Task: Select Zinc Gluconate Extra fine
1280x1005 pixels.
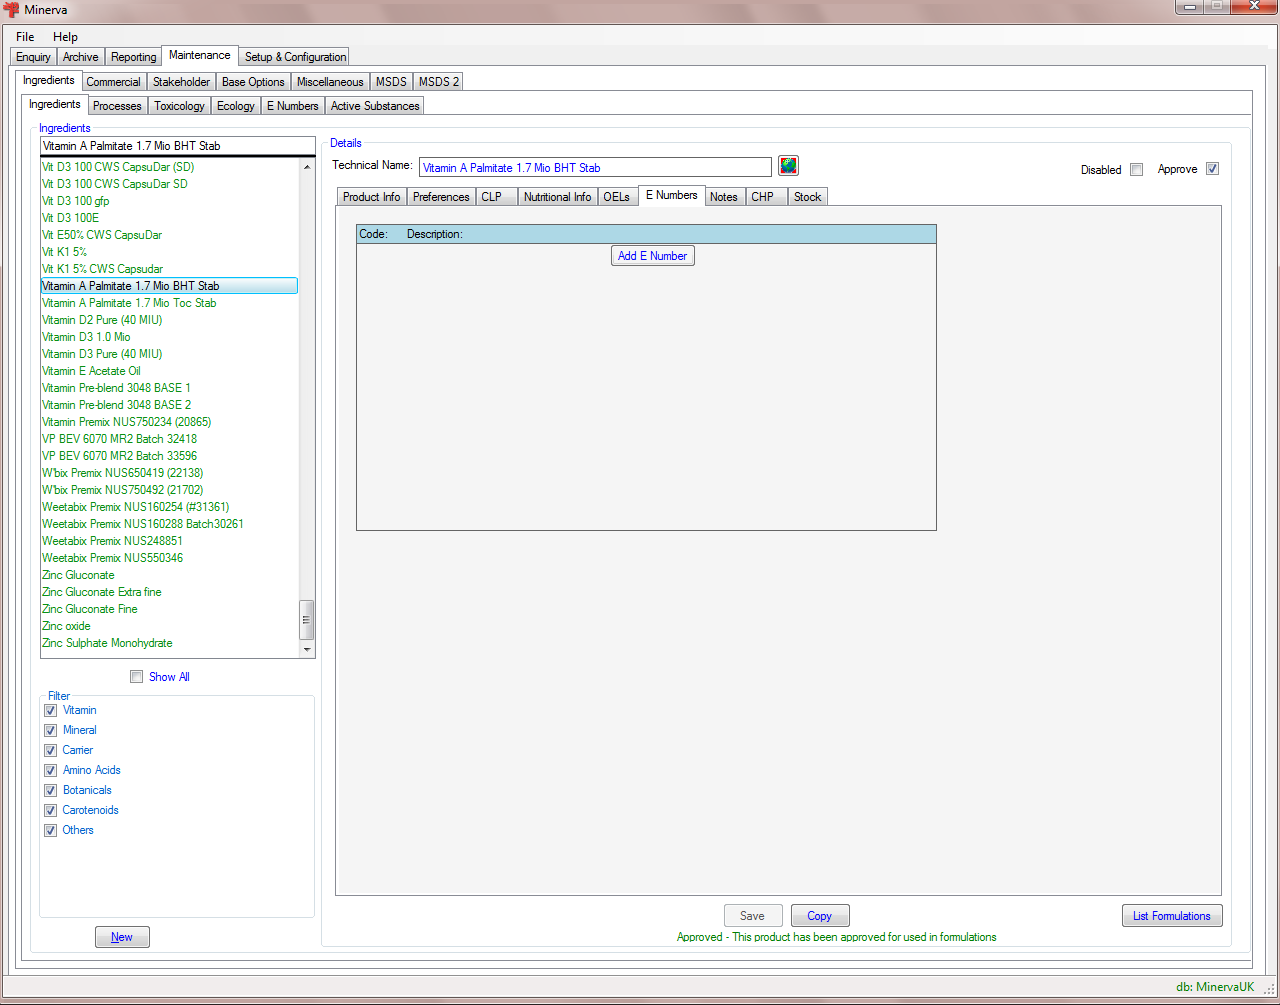Action: 101,592
